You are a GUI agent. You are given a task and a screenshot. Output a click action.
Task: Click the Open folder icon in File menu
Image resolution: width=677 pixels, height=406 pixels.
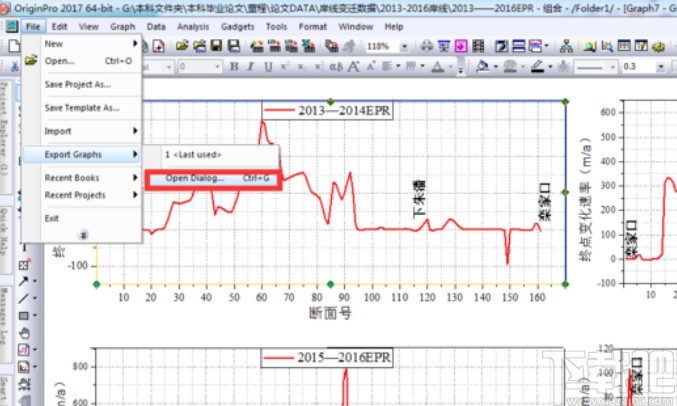[x=31, y=60]
